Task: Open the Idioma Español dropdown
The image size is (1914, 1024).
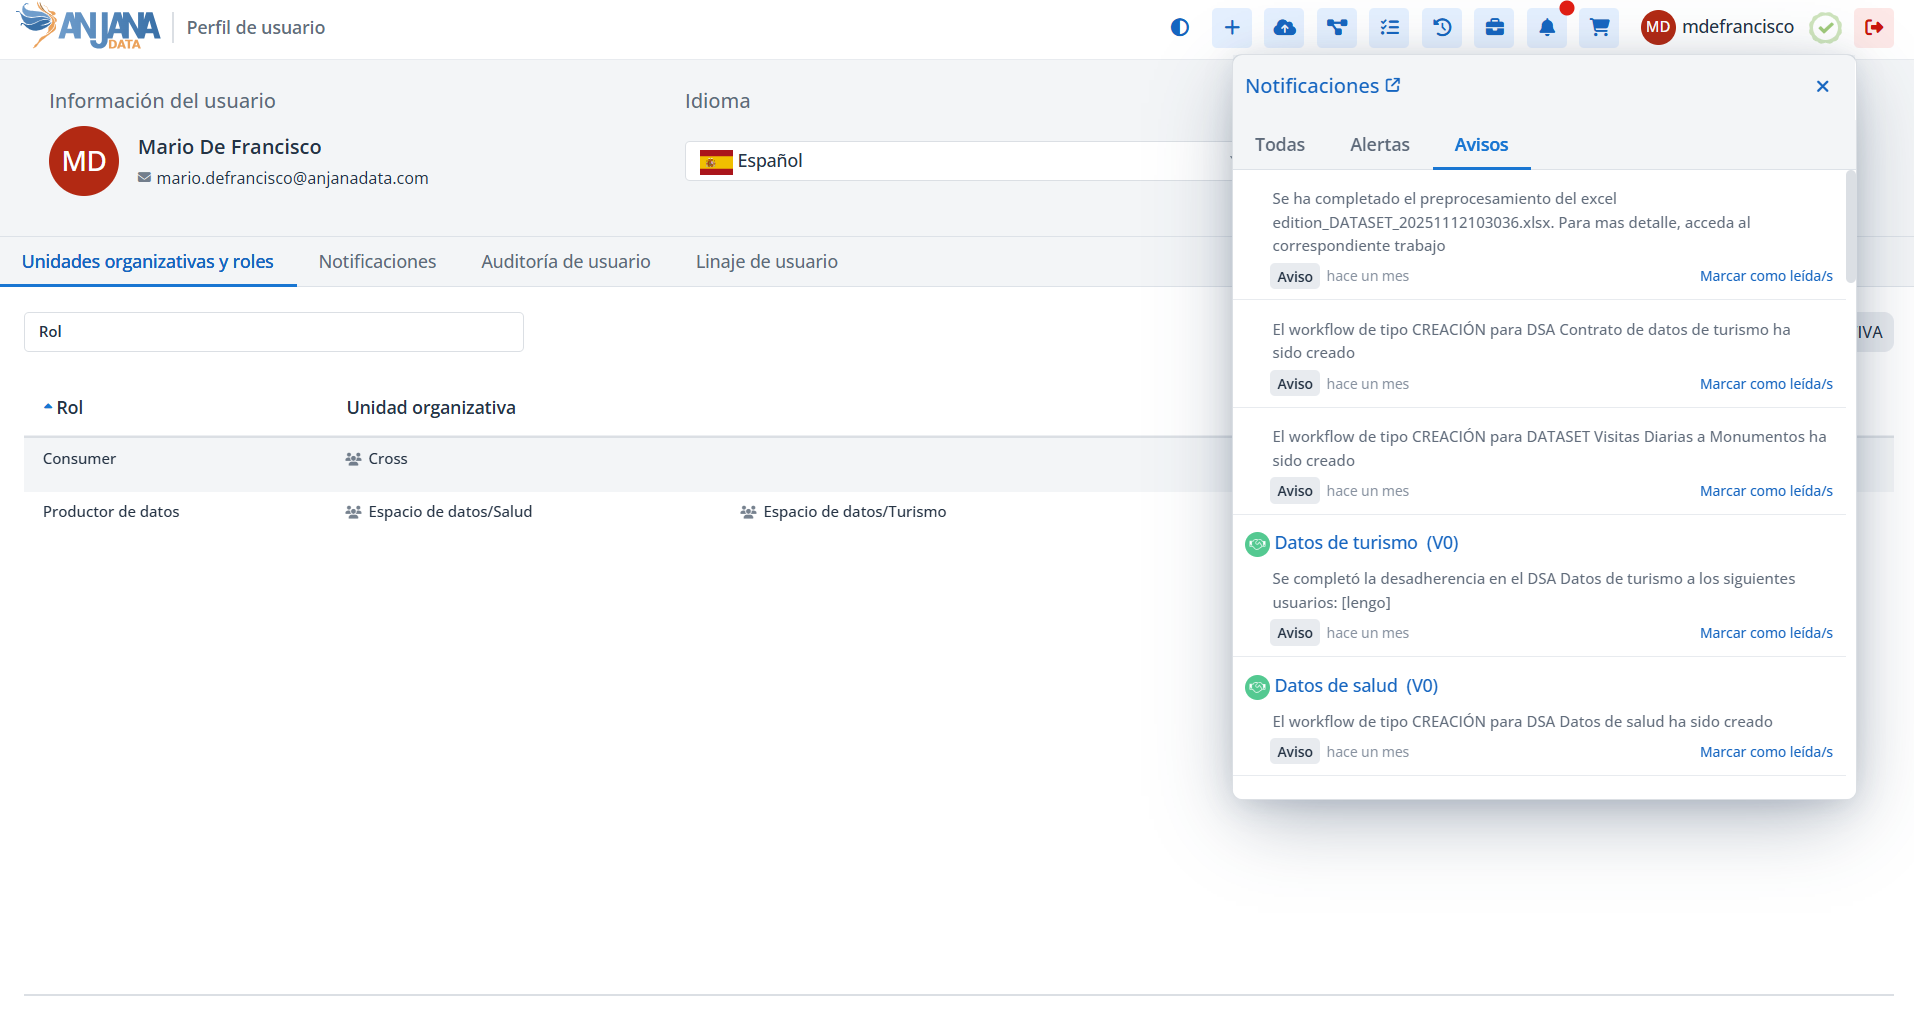Action: 960,161
